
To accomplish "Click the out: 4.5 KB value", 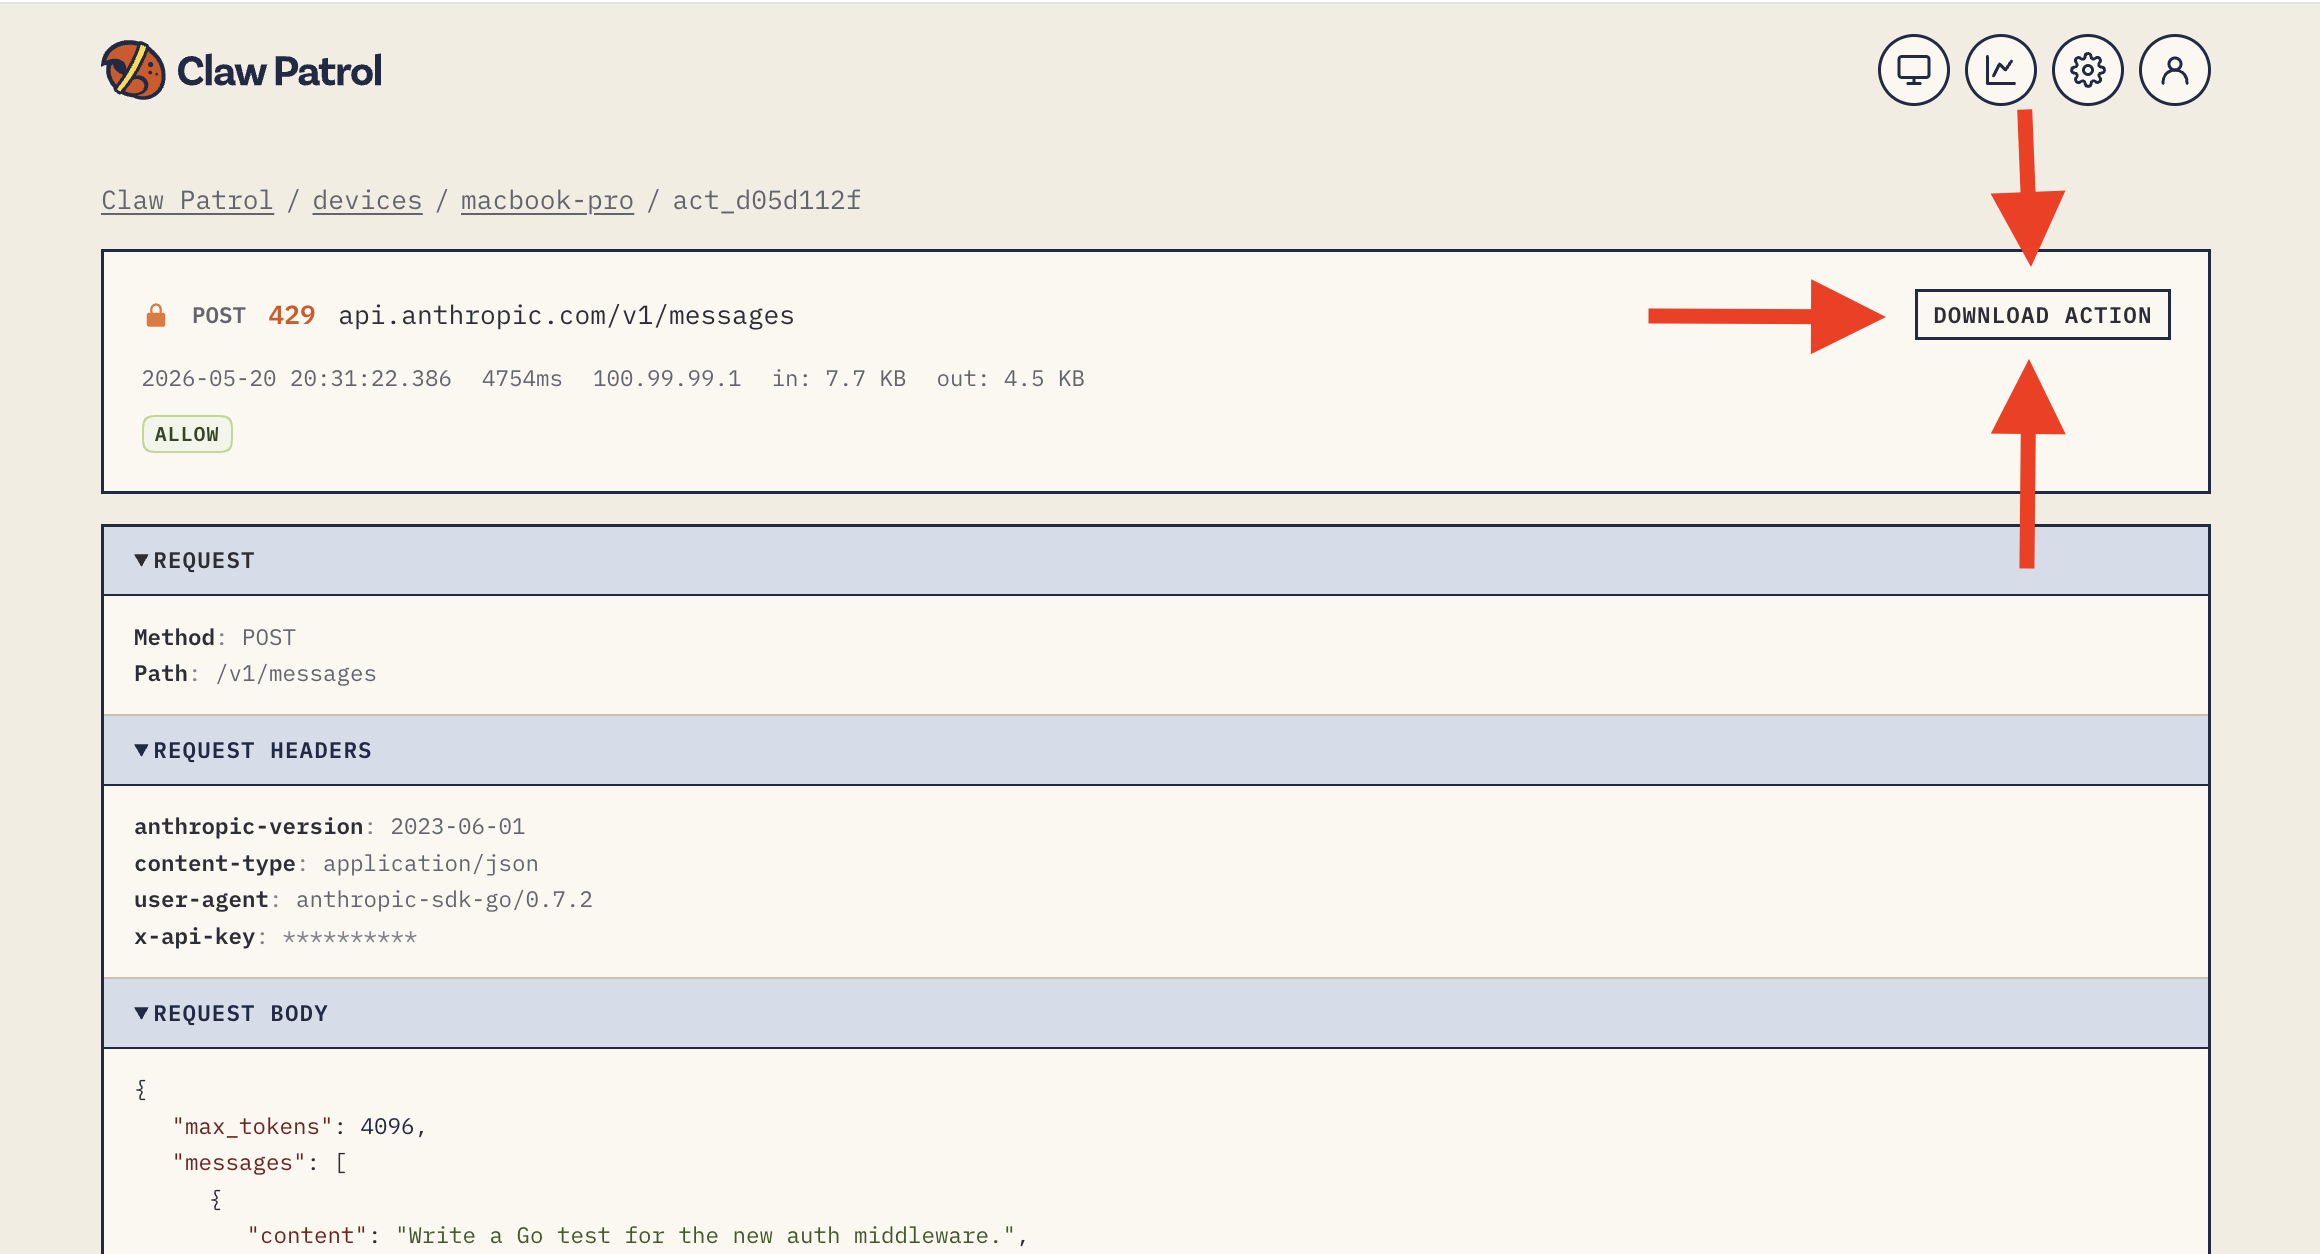I will (1011, 379).
